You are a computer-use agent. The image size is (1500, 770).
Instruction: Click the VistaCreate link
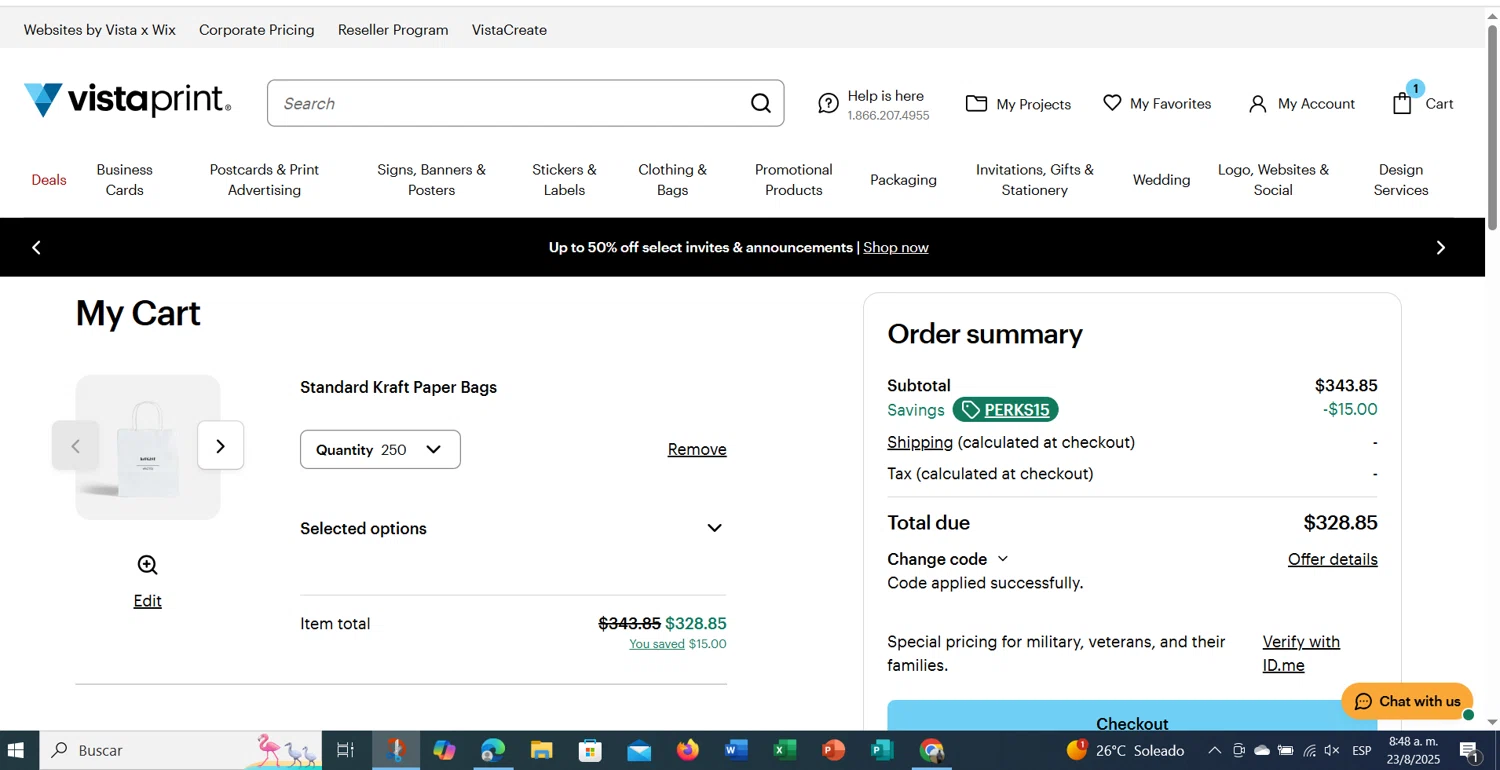click(x=509, y=30)
